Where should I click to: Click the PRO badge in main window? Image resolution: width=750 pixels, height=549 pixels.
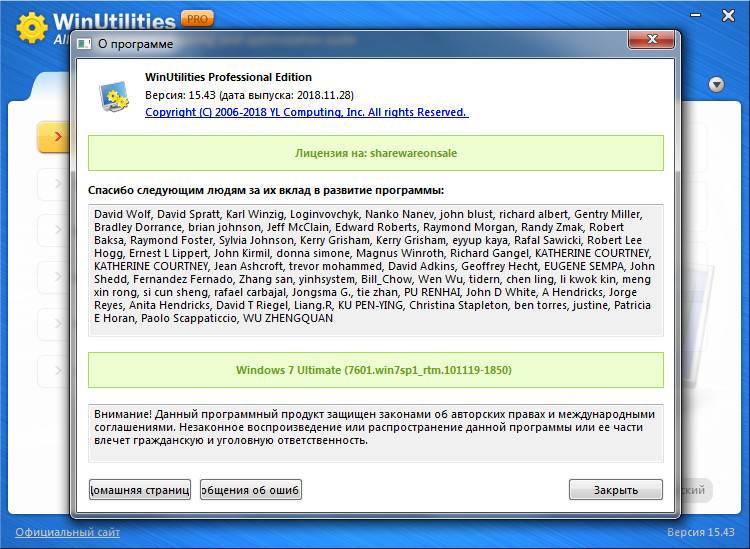[197, 19]
